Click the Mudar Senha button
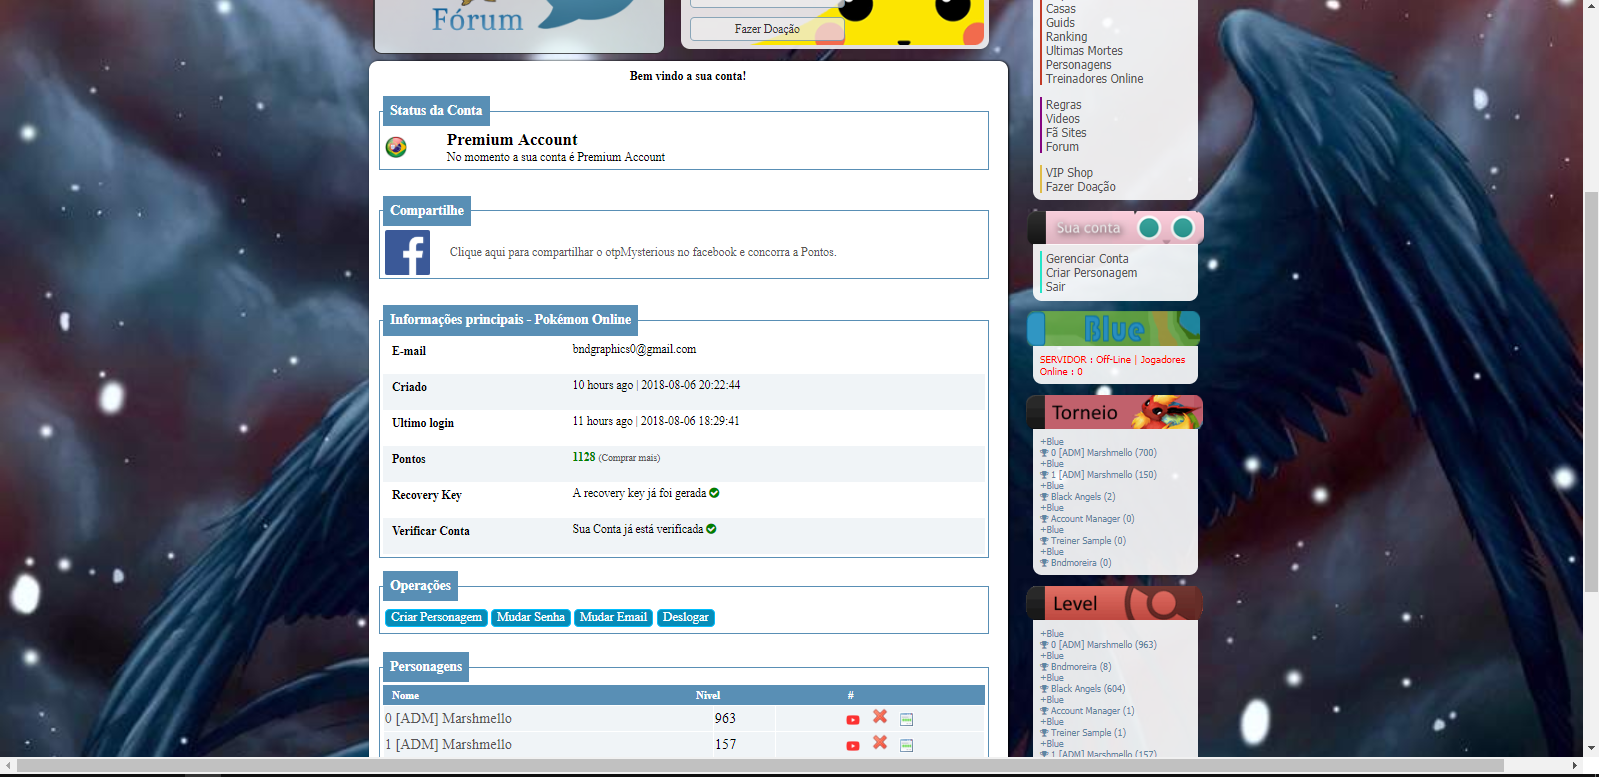 pyautogui.click(x=531, y=618)
